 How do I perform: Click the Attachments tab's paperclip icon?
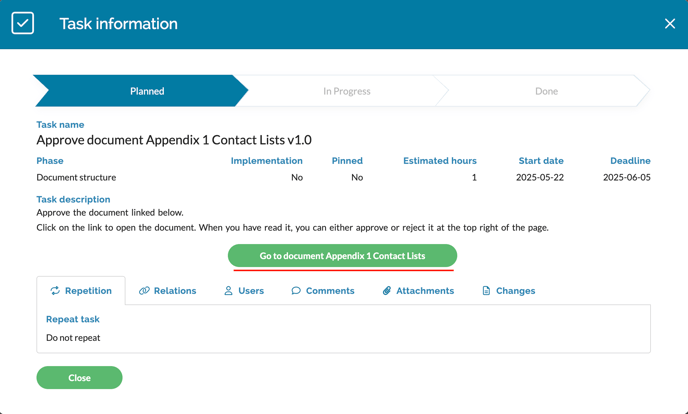[x=387, y=291]
